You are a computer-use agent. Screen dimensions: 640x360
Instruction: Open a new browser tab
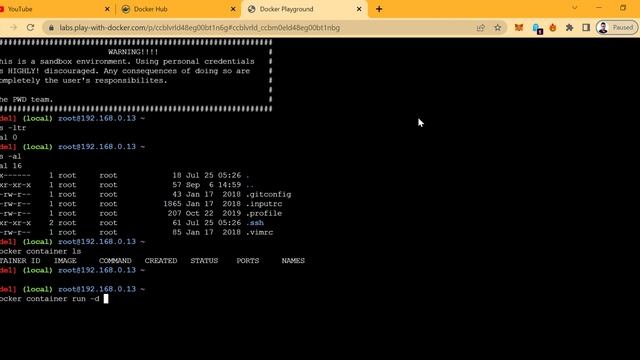(x=379, y=9)
